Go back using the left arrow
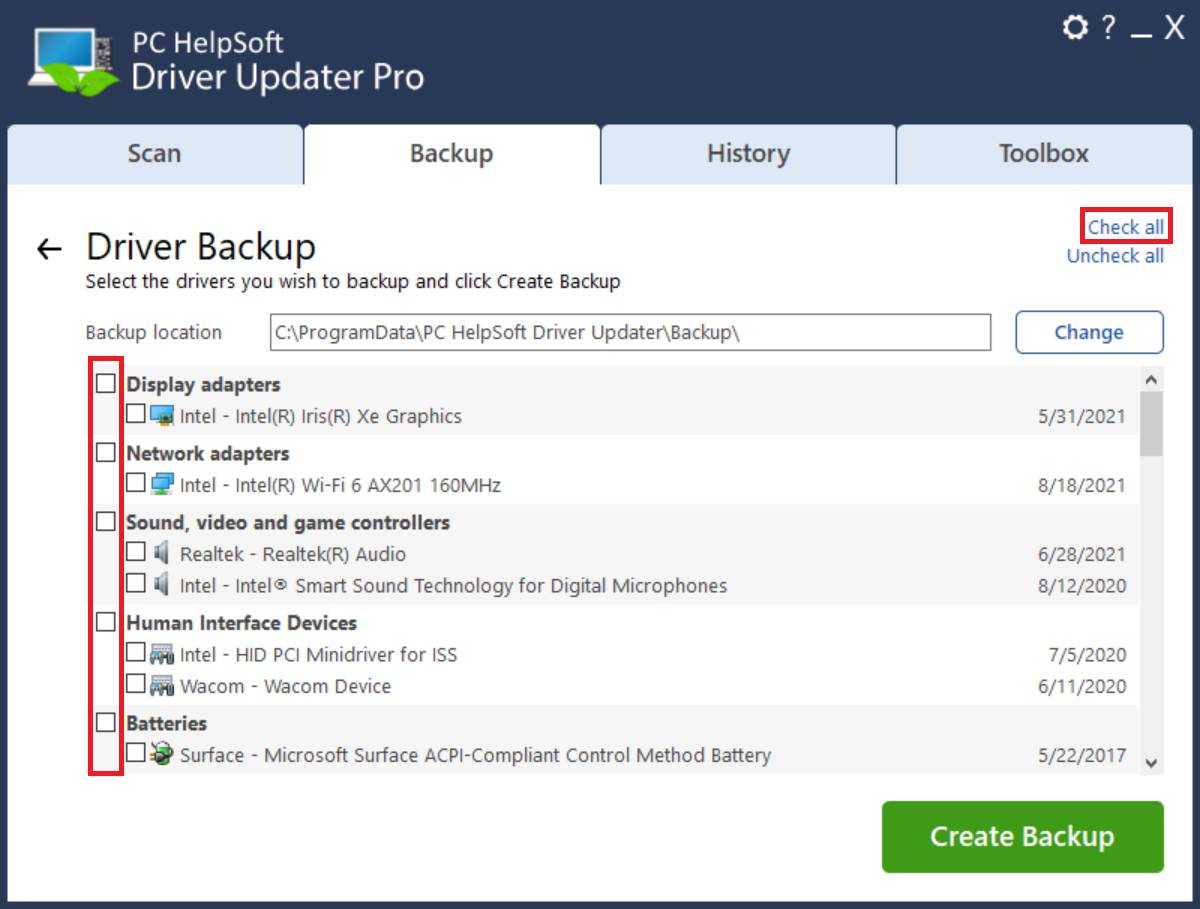This screenshot has height=909, width=1200. pos(49,249)
